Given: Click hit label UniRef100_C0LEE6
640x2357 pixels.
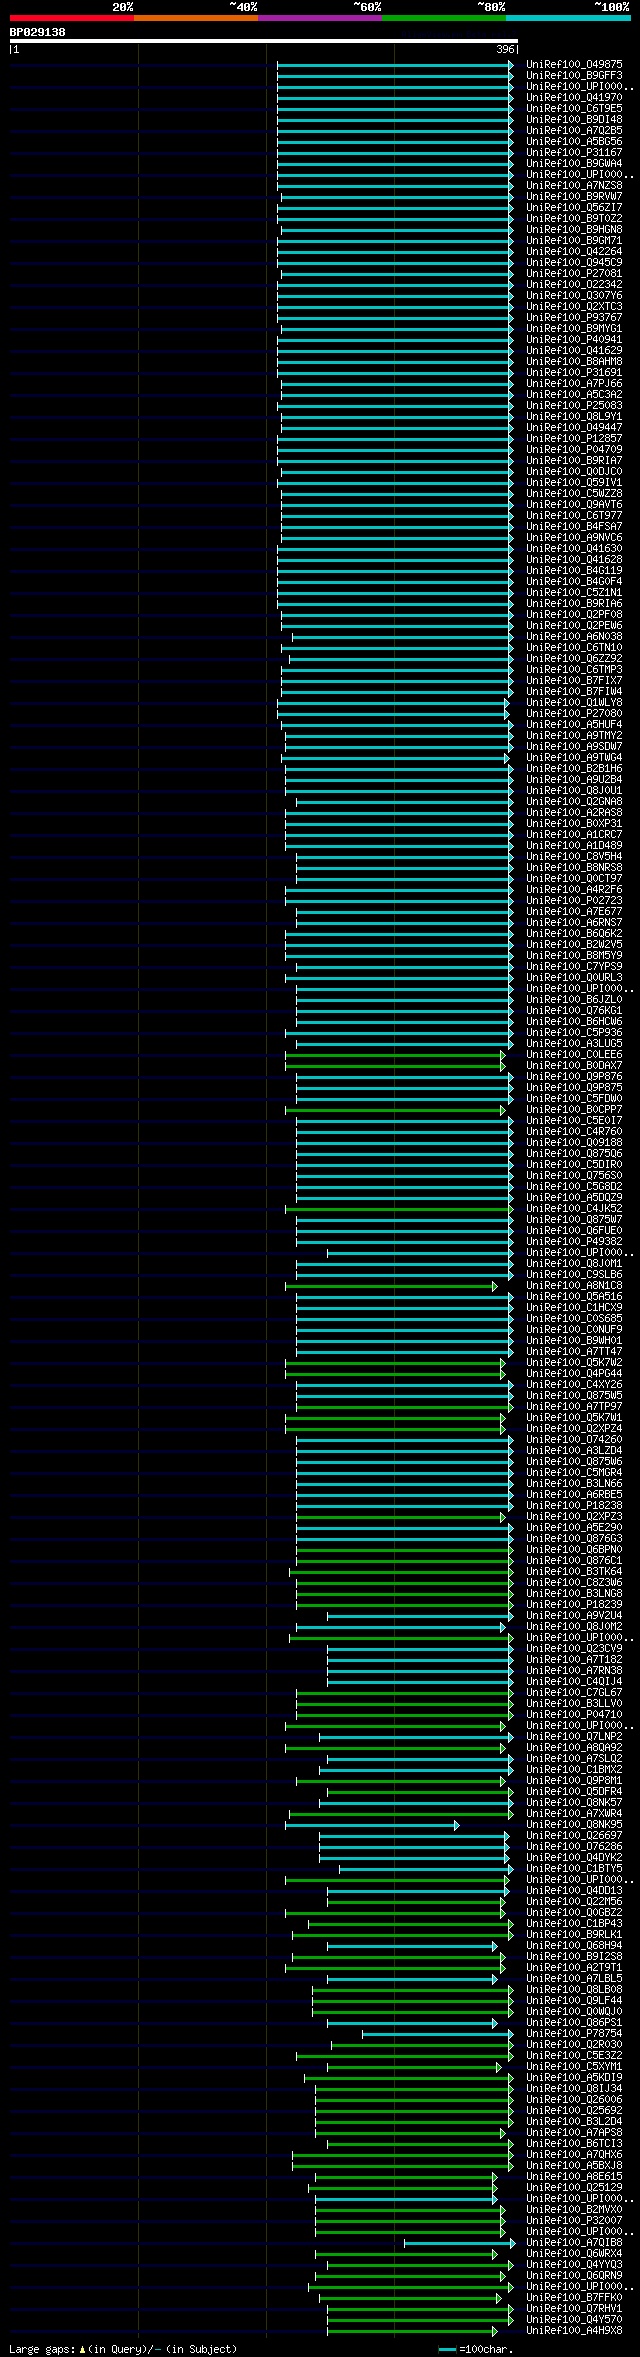Looking at the screenshot, I should click(x=574, y=1054).
